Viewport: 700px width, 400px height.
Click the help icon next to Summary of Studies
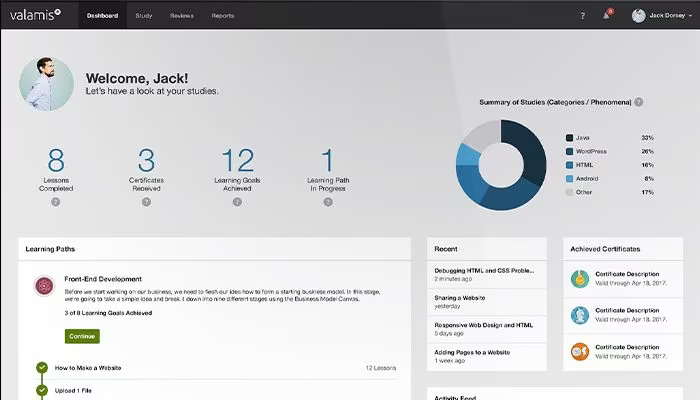[639, 102]
